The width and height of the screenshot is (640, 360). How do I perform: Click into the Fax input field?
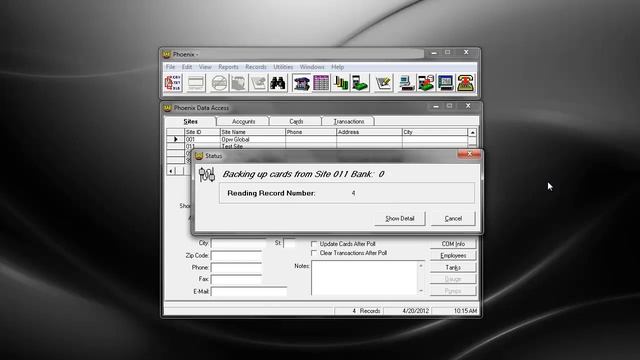[x=236, y=280]
